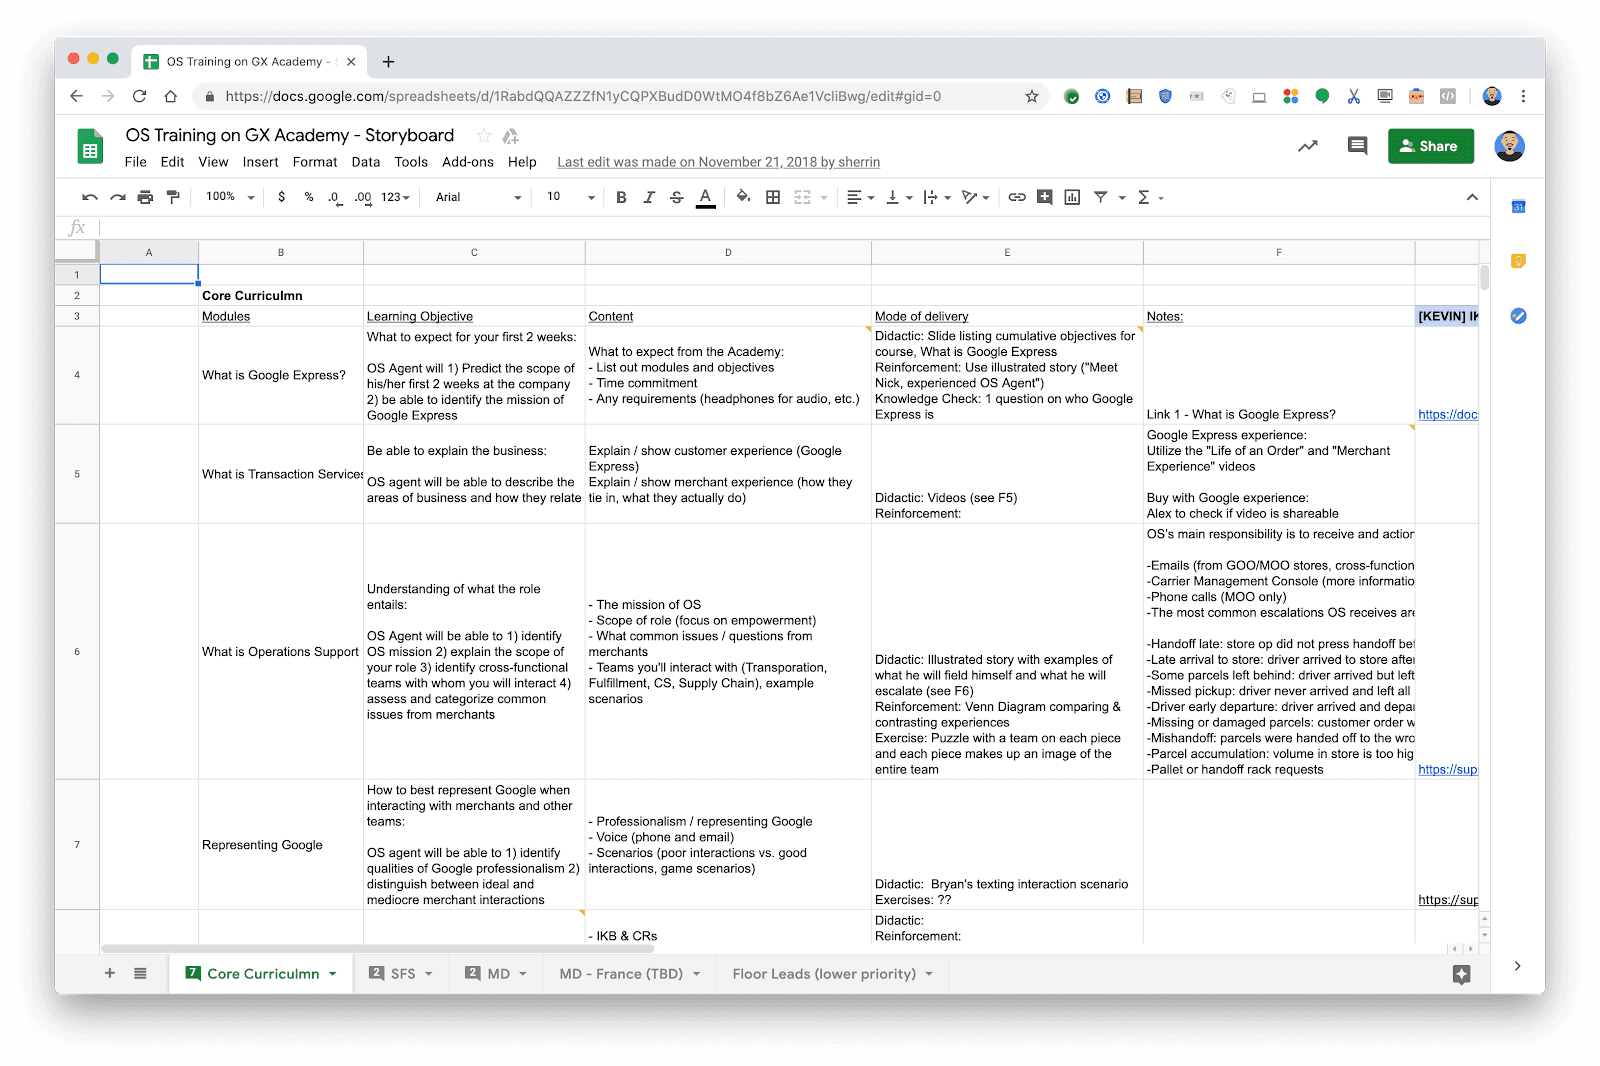Open the comments history icon
1600x1066 pixels.
(1357, 146)
